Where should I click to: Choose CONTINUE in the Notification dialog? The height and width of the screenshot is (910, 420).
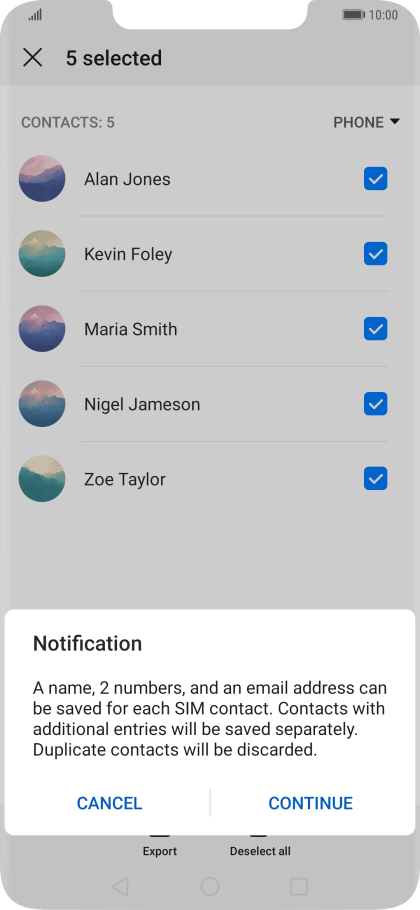point(310,803)
